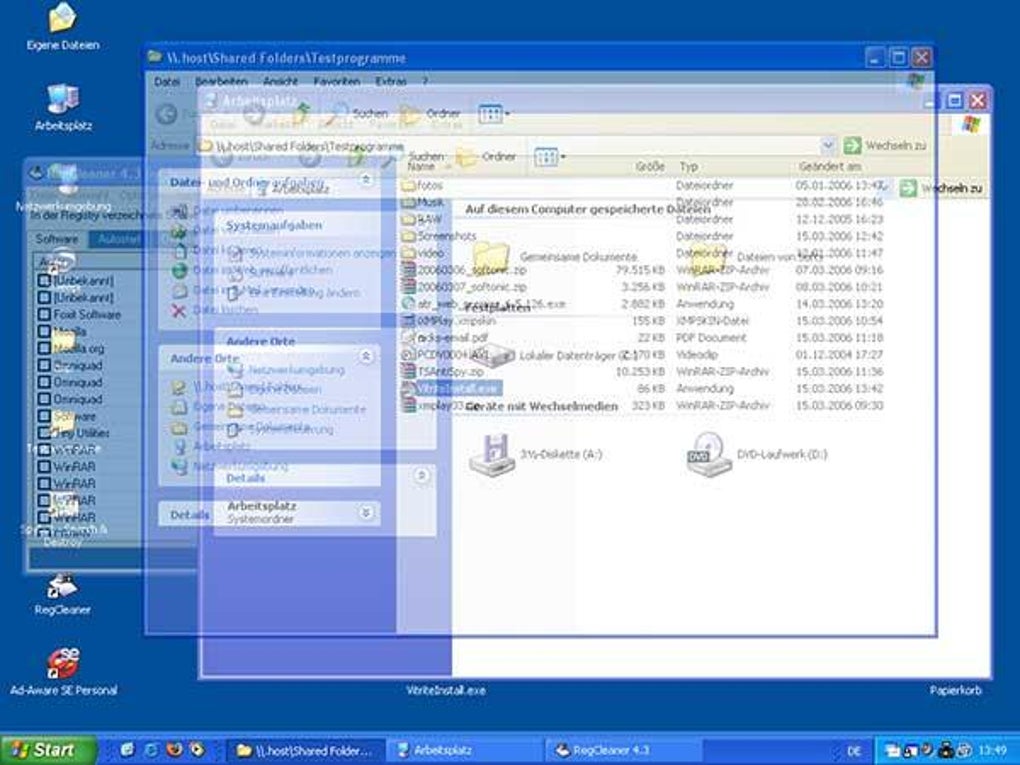The image size is (1020, 765).
Task: Select the video folder row
Action: pyautogui.click(x=423, y=253)
